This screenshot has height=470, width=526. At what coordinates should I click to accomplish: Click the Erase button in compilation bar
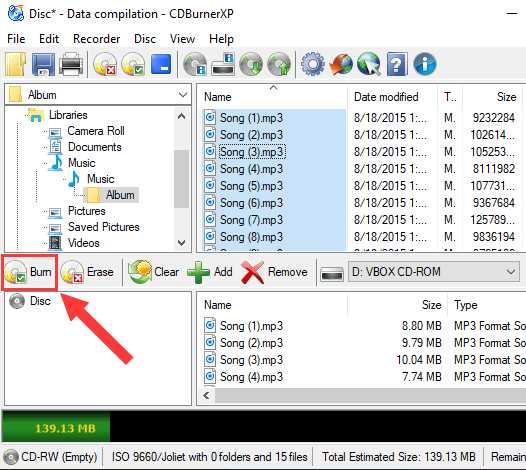87,272
